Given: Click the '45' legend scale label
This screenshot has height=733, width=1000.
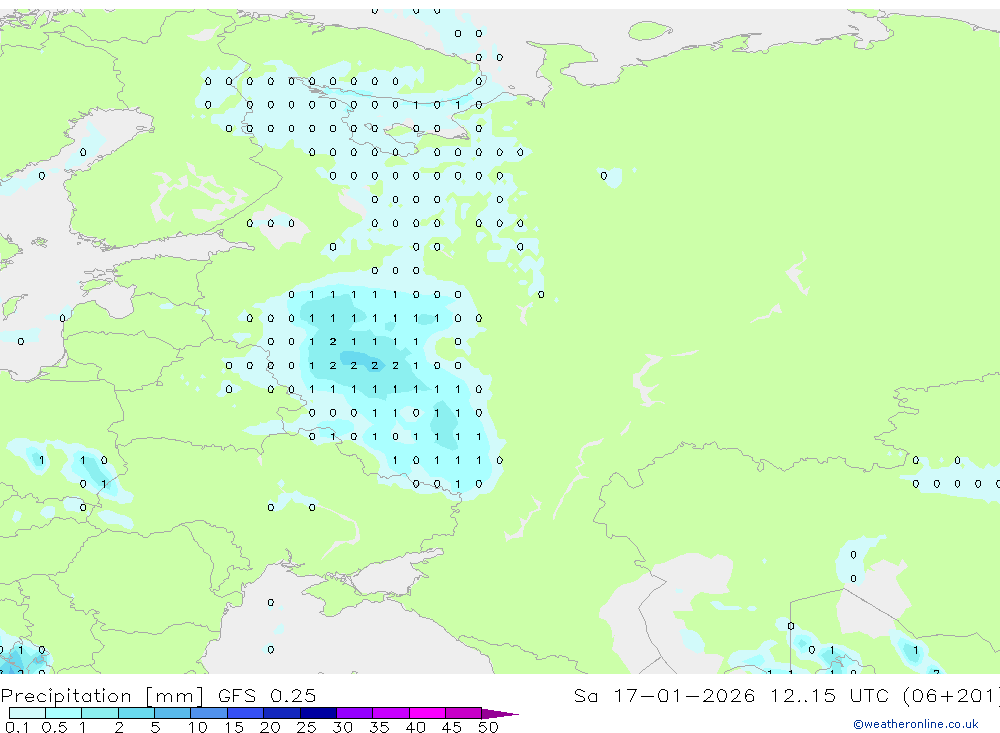Looking at the screenshot, I should point(452,727).
